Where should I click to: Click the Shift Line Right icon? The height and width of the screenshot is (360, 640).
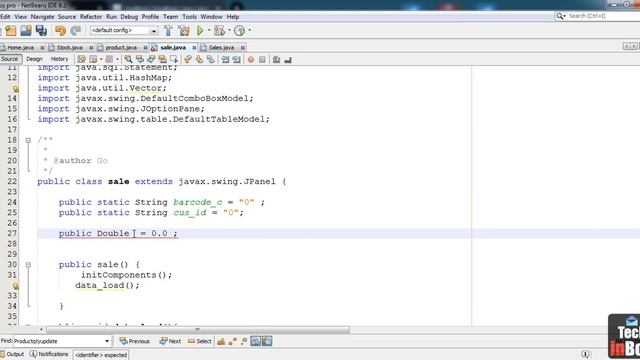click(x=237, y=60)
